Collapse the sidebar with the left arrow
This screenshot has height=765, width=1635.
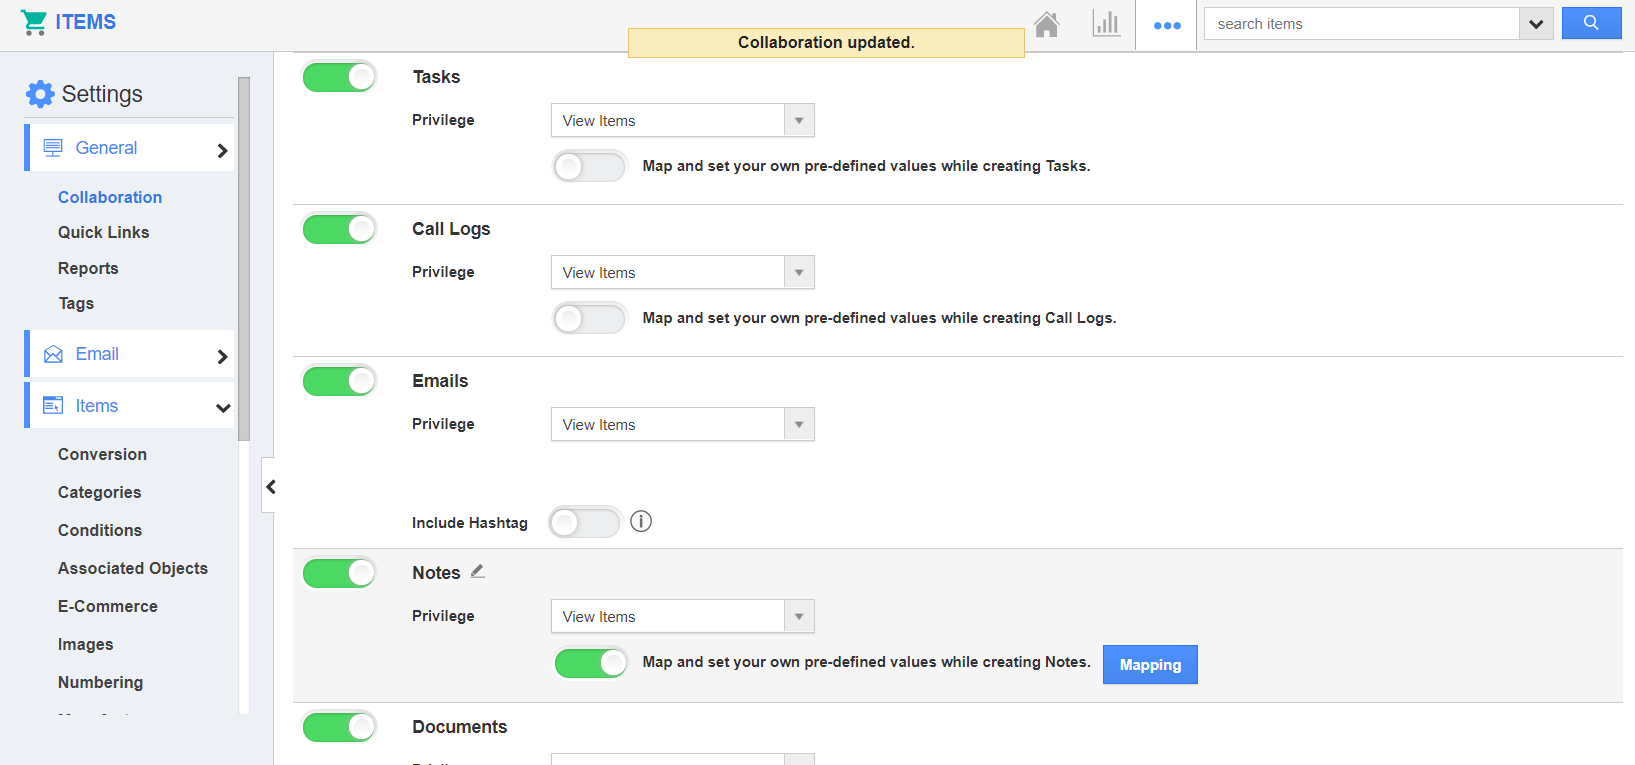point(269,486)
